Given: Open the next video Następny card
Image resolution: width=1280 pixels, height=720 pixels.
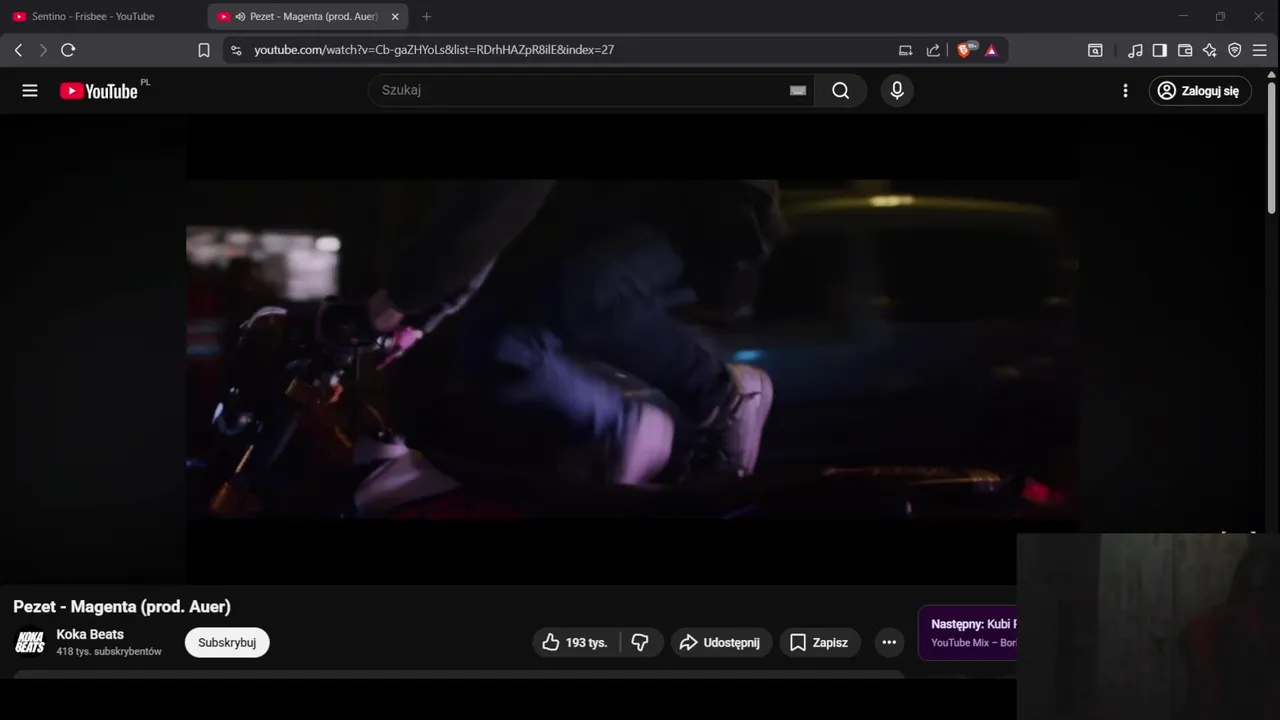Looking at the screenshot, I should tap(967, 633).
